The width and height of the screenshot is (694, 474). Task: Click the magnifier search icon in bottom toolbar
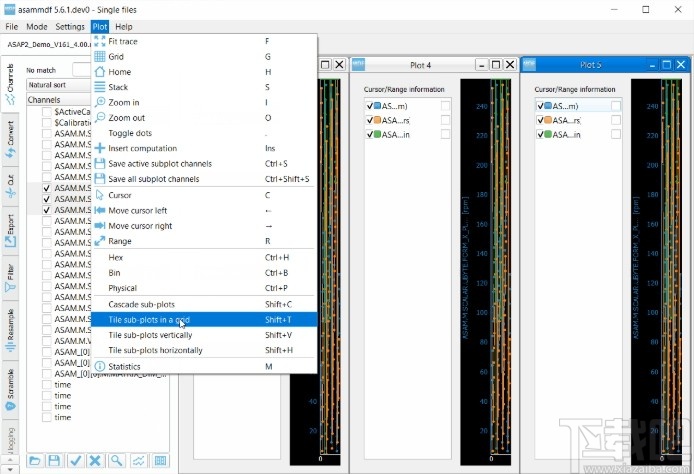(x=116, y=461)
